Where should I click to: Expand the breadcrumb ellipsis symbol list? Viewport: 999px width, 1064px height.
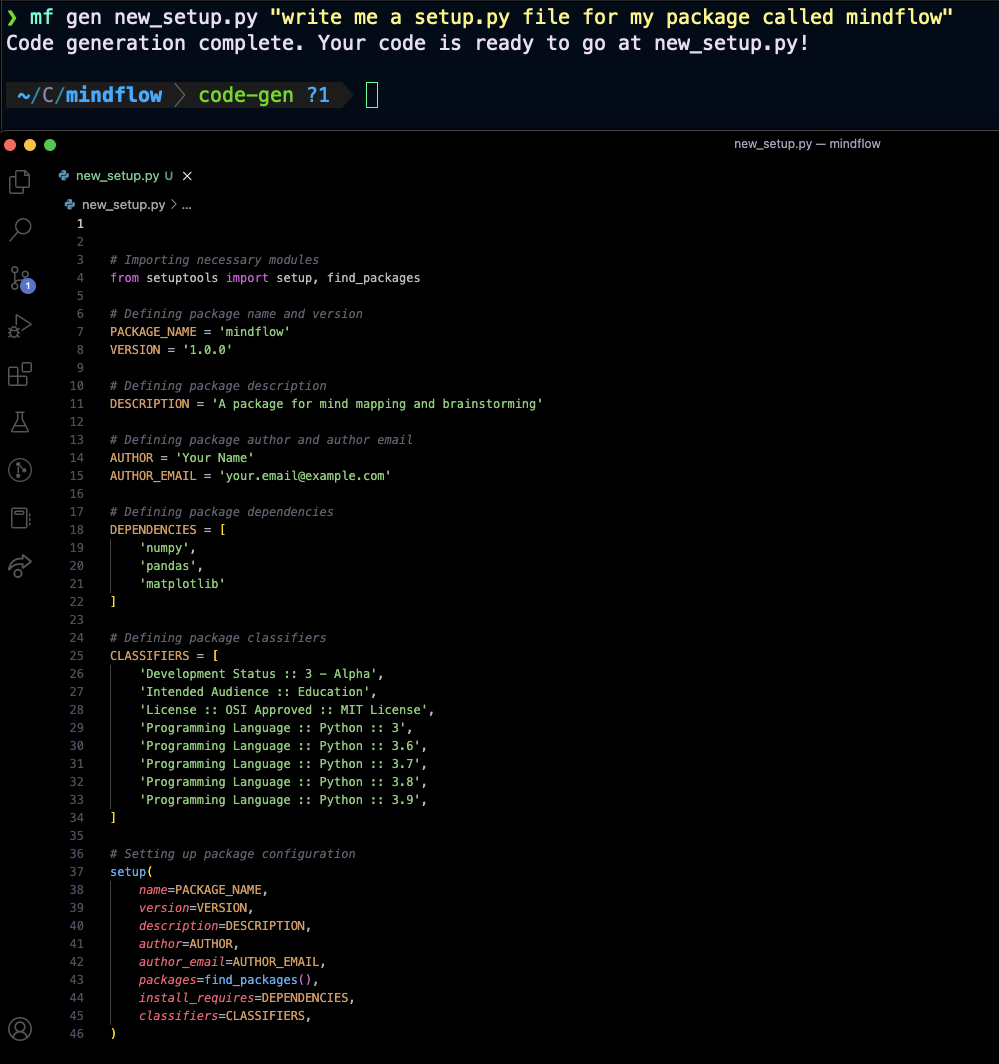click(x=186, y=204)
